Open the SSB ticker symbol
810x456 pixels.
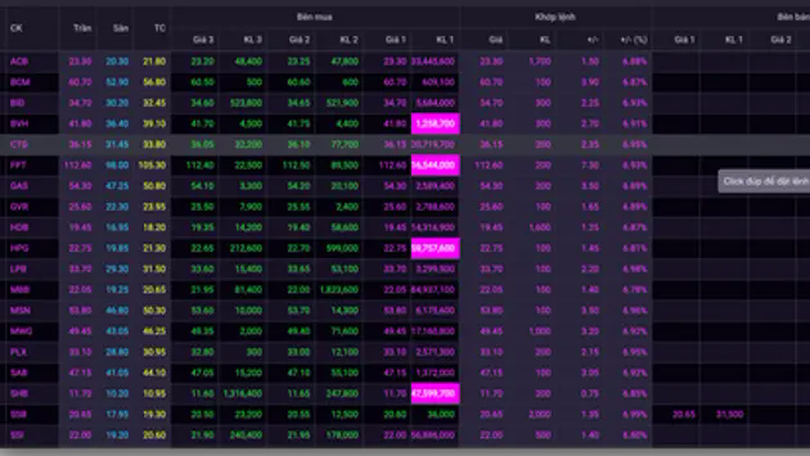[x=18, y=414]
